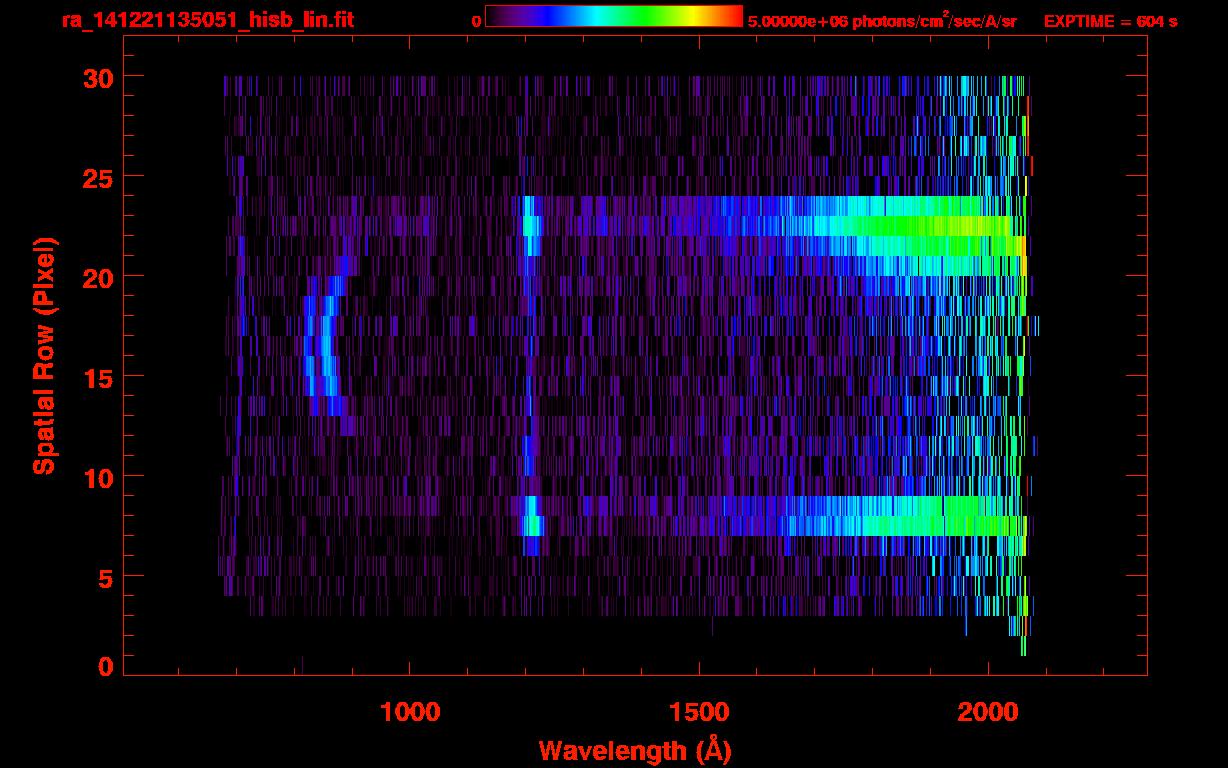Click the Spatial Row (Pixel) axis title

[x=45, y=356]
